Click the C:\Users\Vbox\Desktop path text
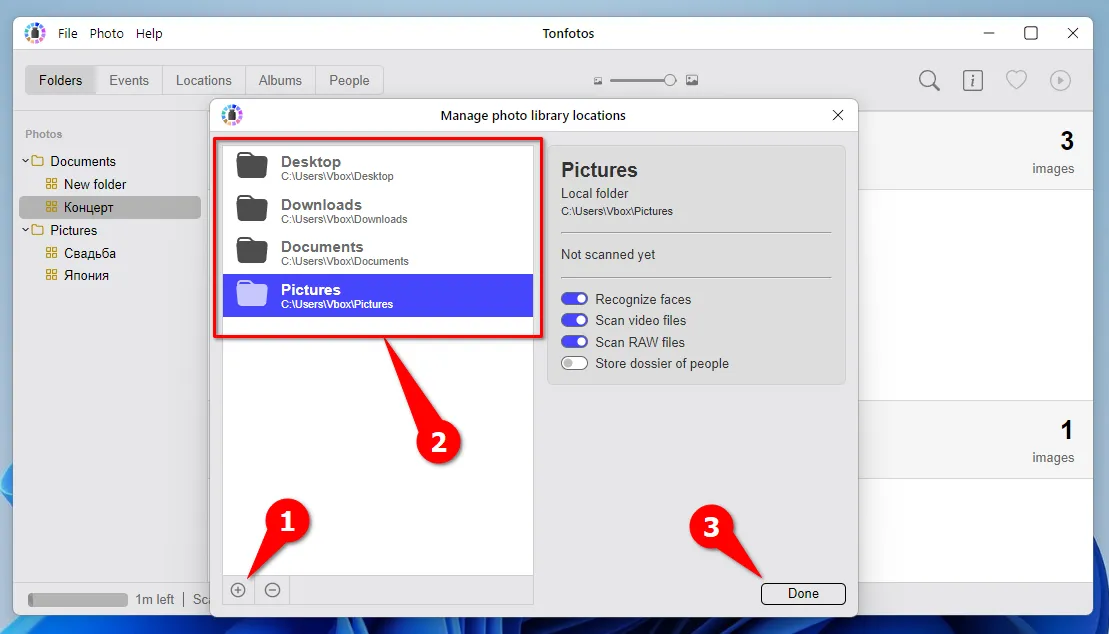 [x=337, y=176]
